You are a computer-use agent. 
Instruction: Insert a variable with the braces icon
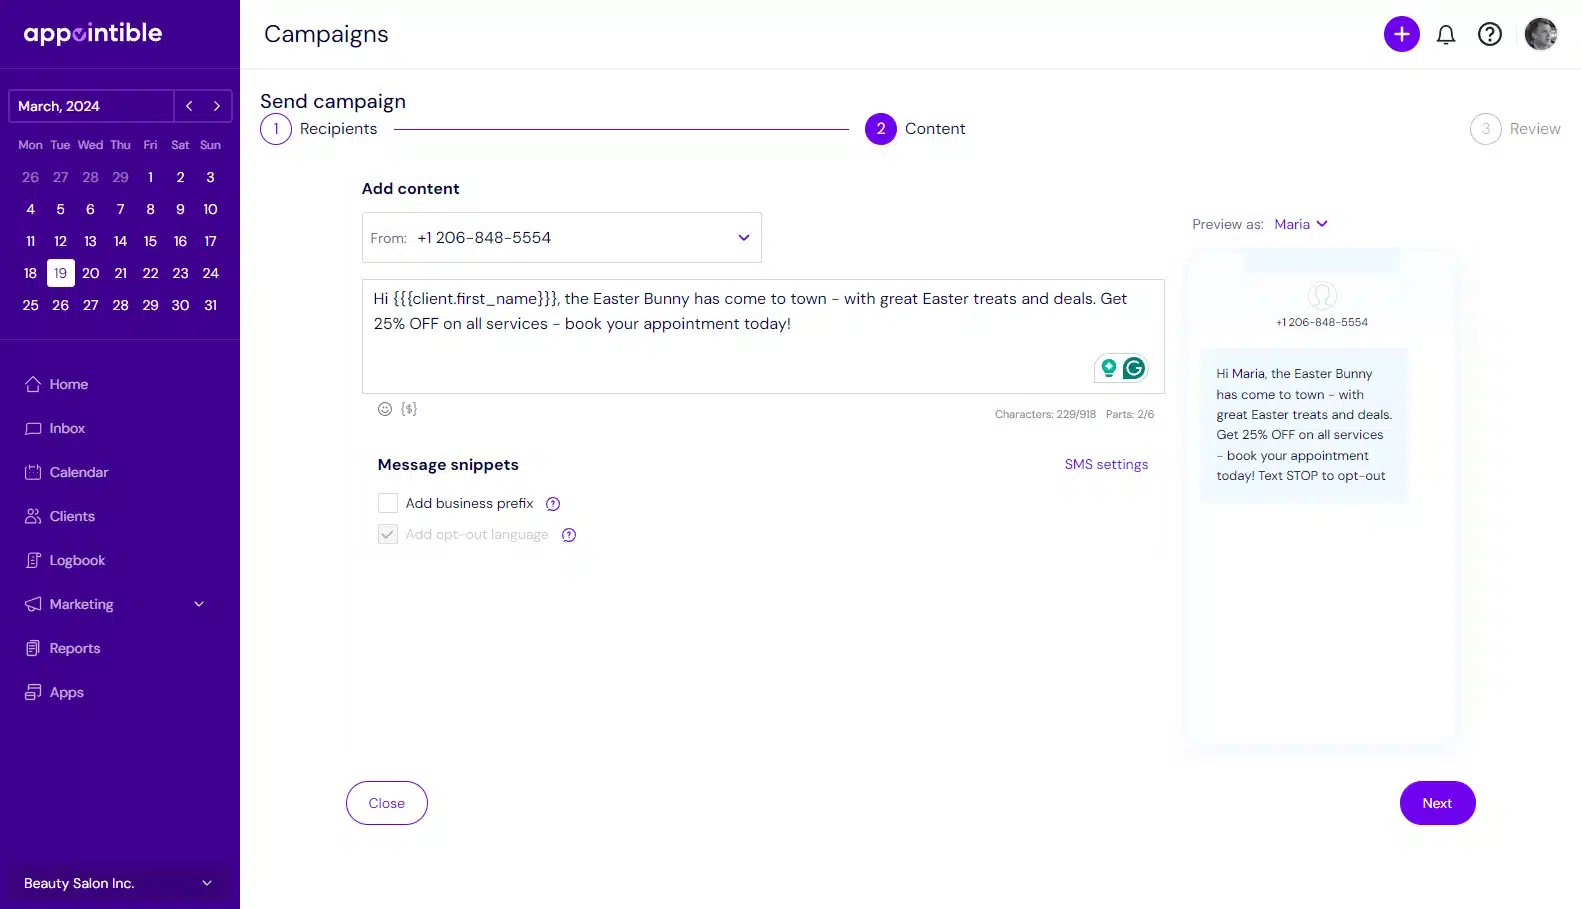pyautogui.click(x=409, y=409)
